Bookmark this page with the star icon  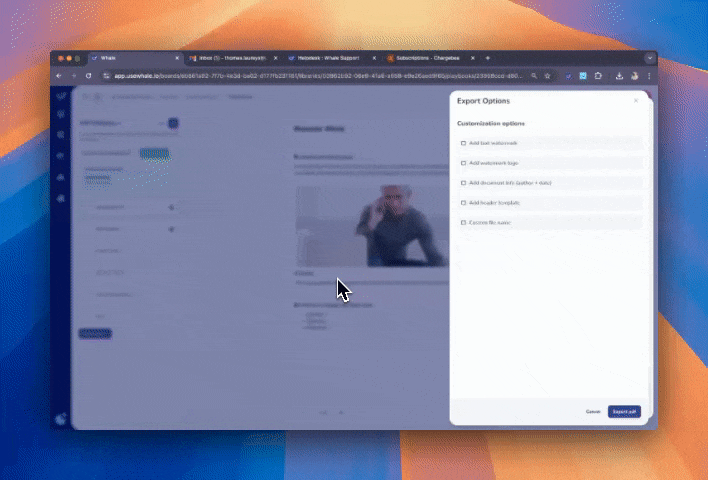547,76
